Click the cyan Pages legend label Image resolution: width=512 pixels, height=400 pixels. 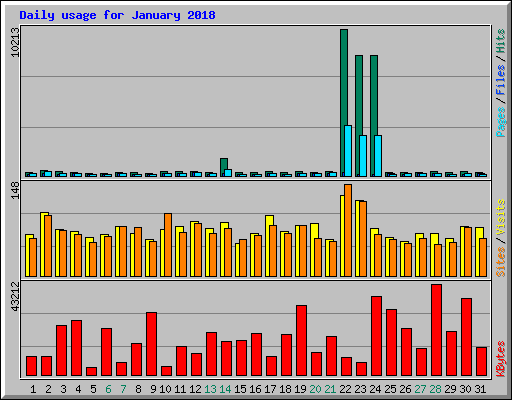tap(500, 122)
